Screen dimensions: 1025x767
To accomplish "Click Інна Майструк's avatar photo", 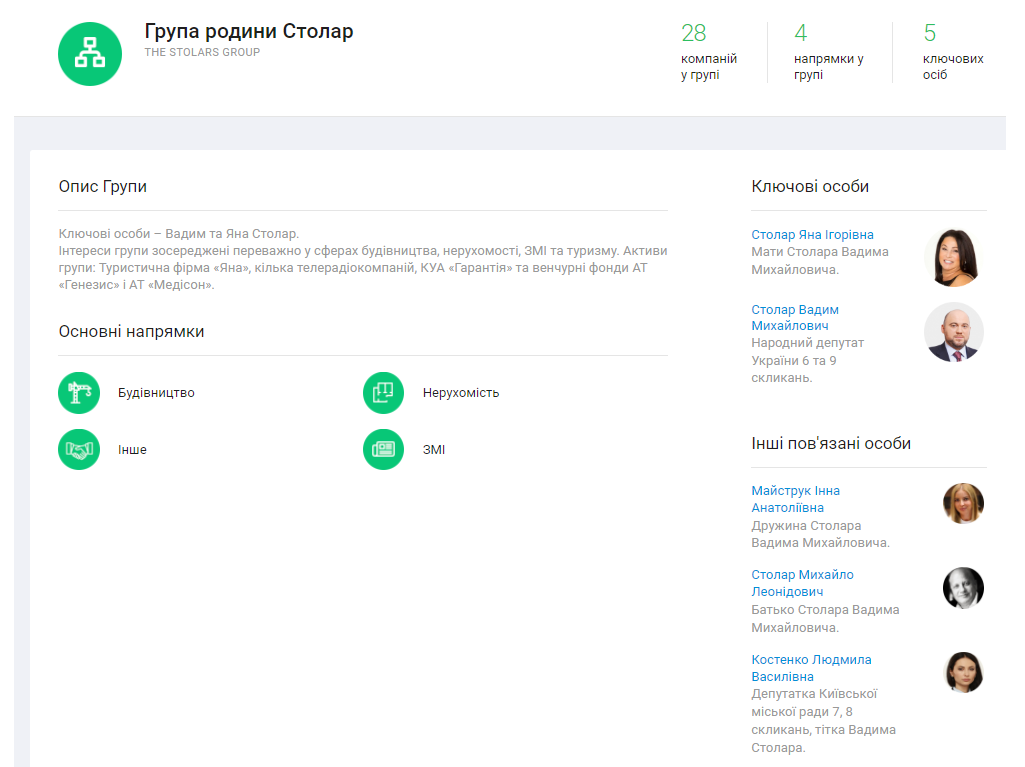I will coord(963,504).
